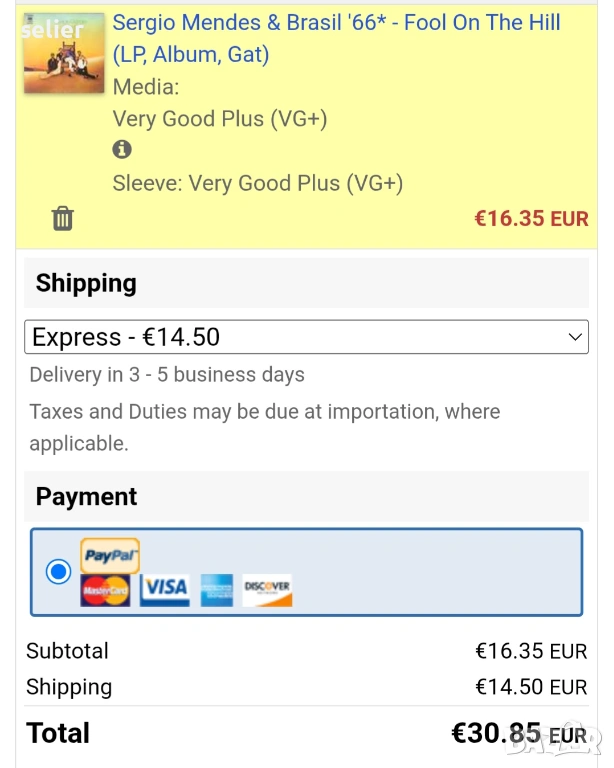Viewport: 614px width, 768px height.
Task: Delete item with the trash can icon
Action: (x=63, y=218)
